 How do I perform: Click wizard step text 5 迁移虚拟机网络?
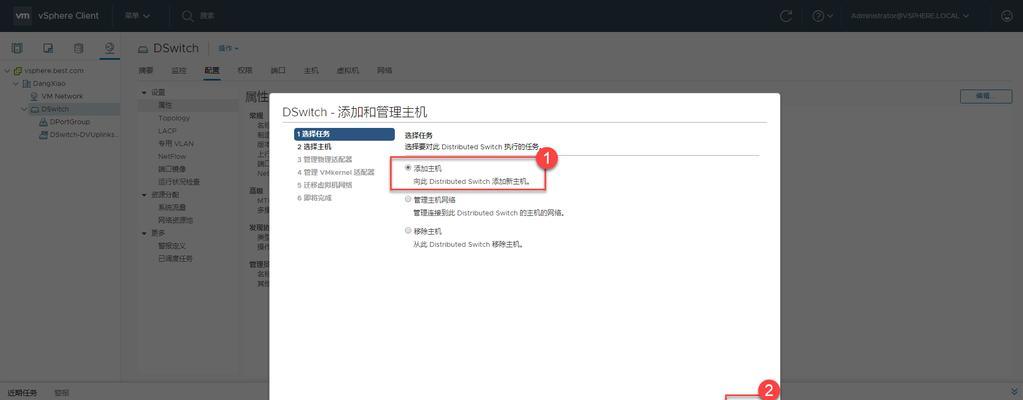pyautogui.click(x=324, y=185)
